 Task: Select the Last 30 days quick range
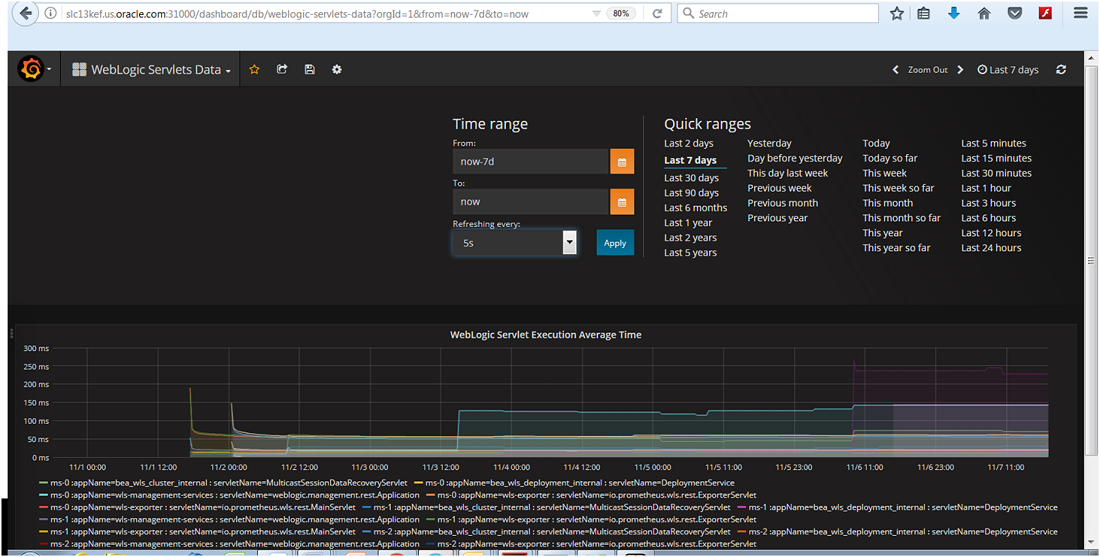691,178
